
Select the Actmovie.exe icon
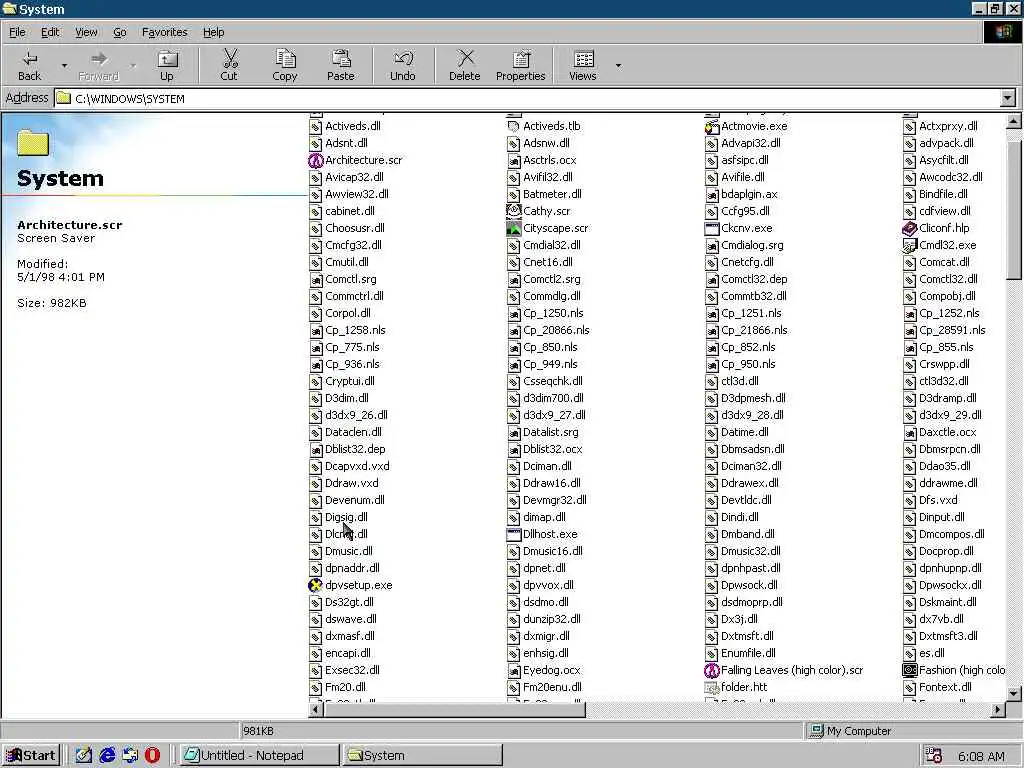tap(711, 126)
